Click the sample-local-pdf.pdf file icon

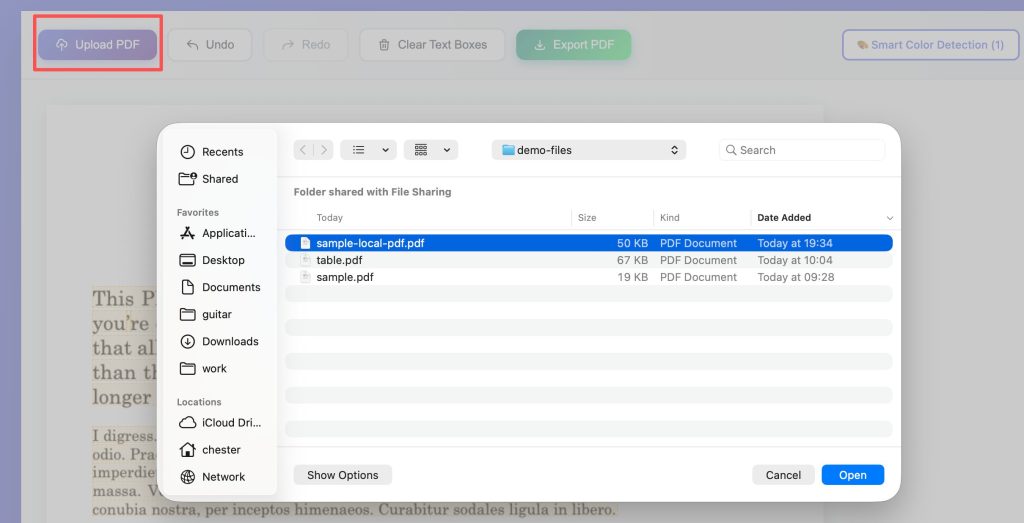[x=305, y=243]
